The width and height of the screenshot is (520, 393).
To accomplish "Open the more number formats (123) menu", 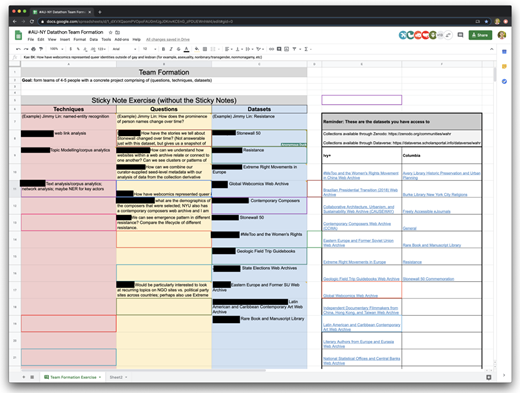I will point(102,49).
